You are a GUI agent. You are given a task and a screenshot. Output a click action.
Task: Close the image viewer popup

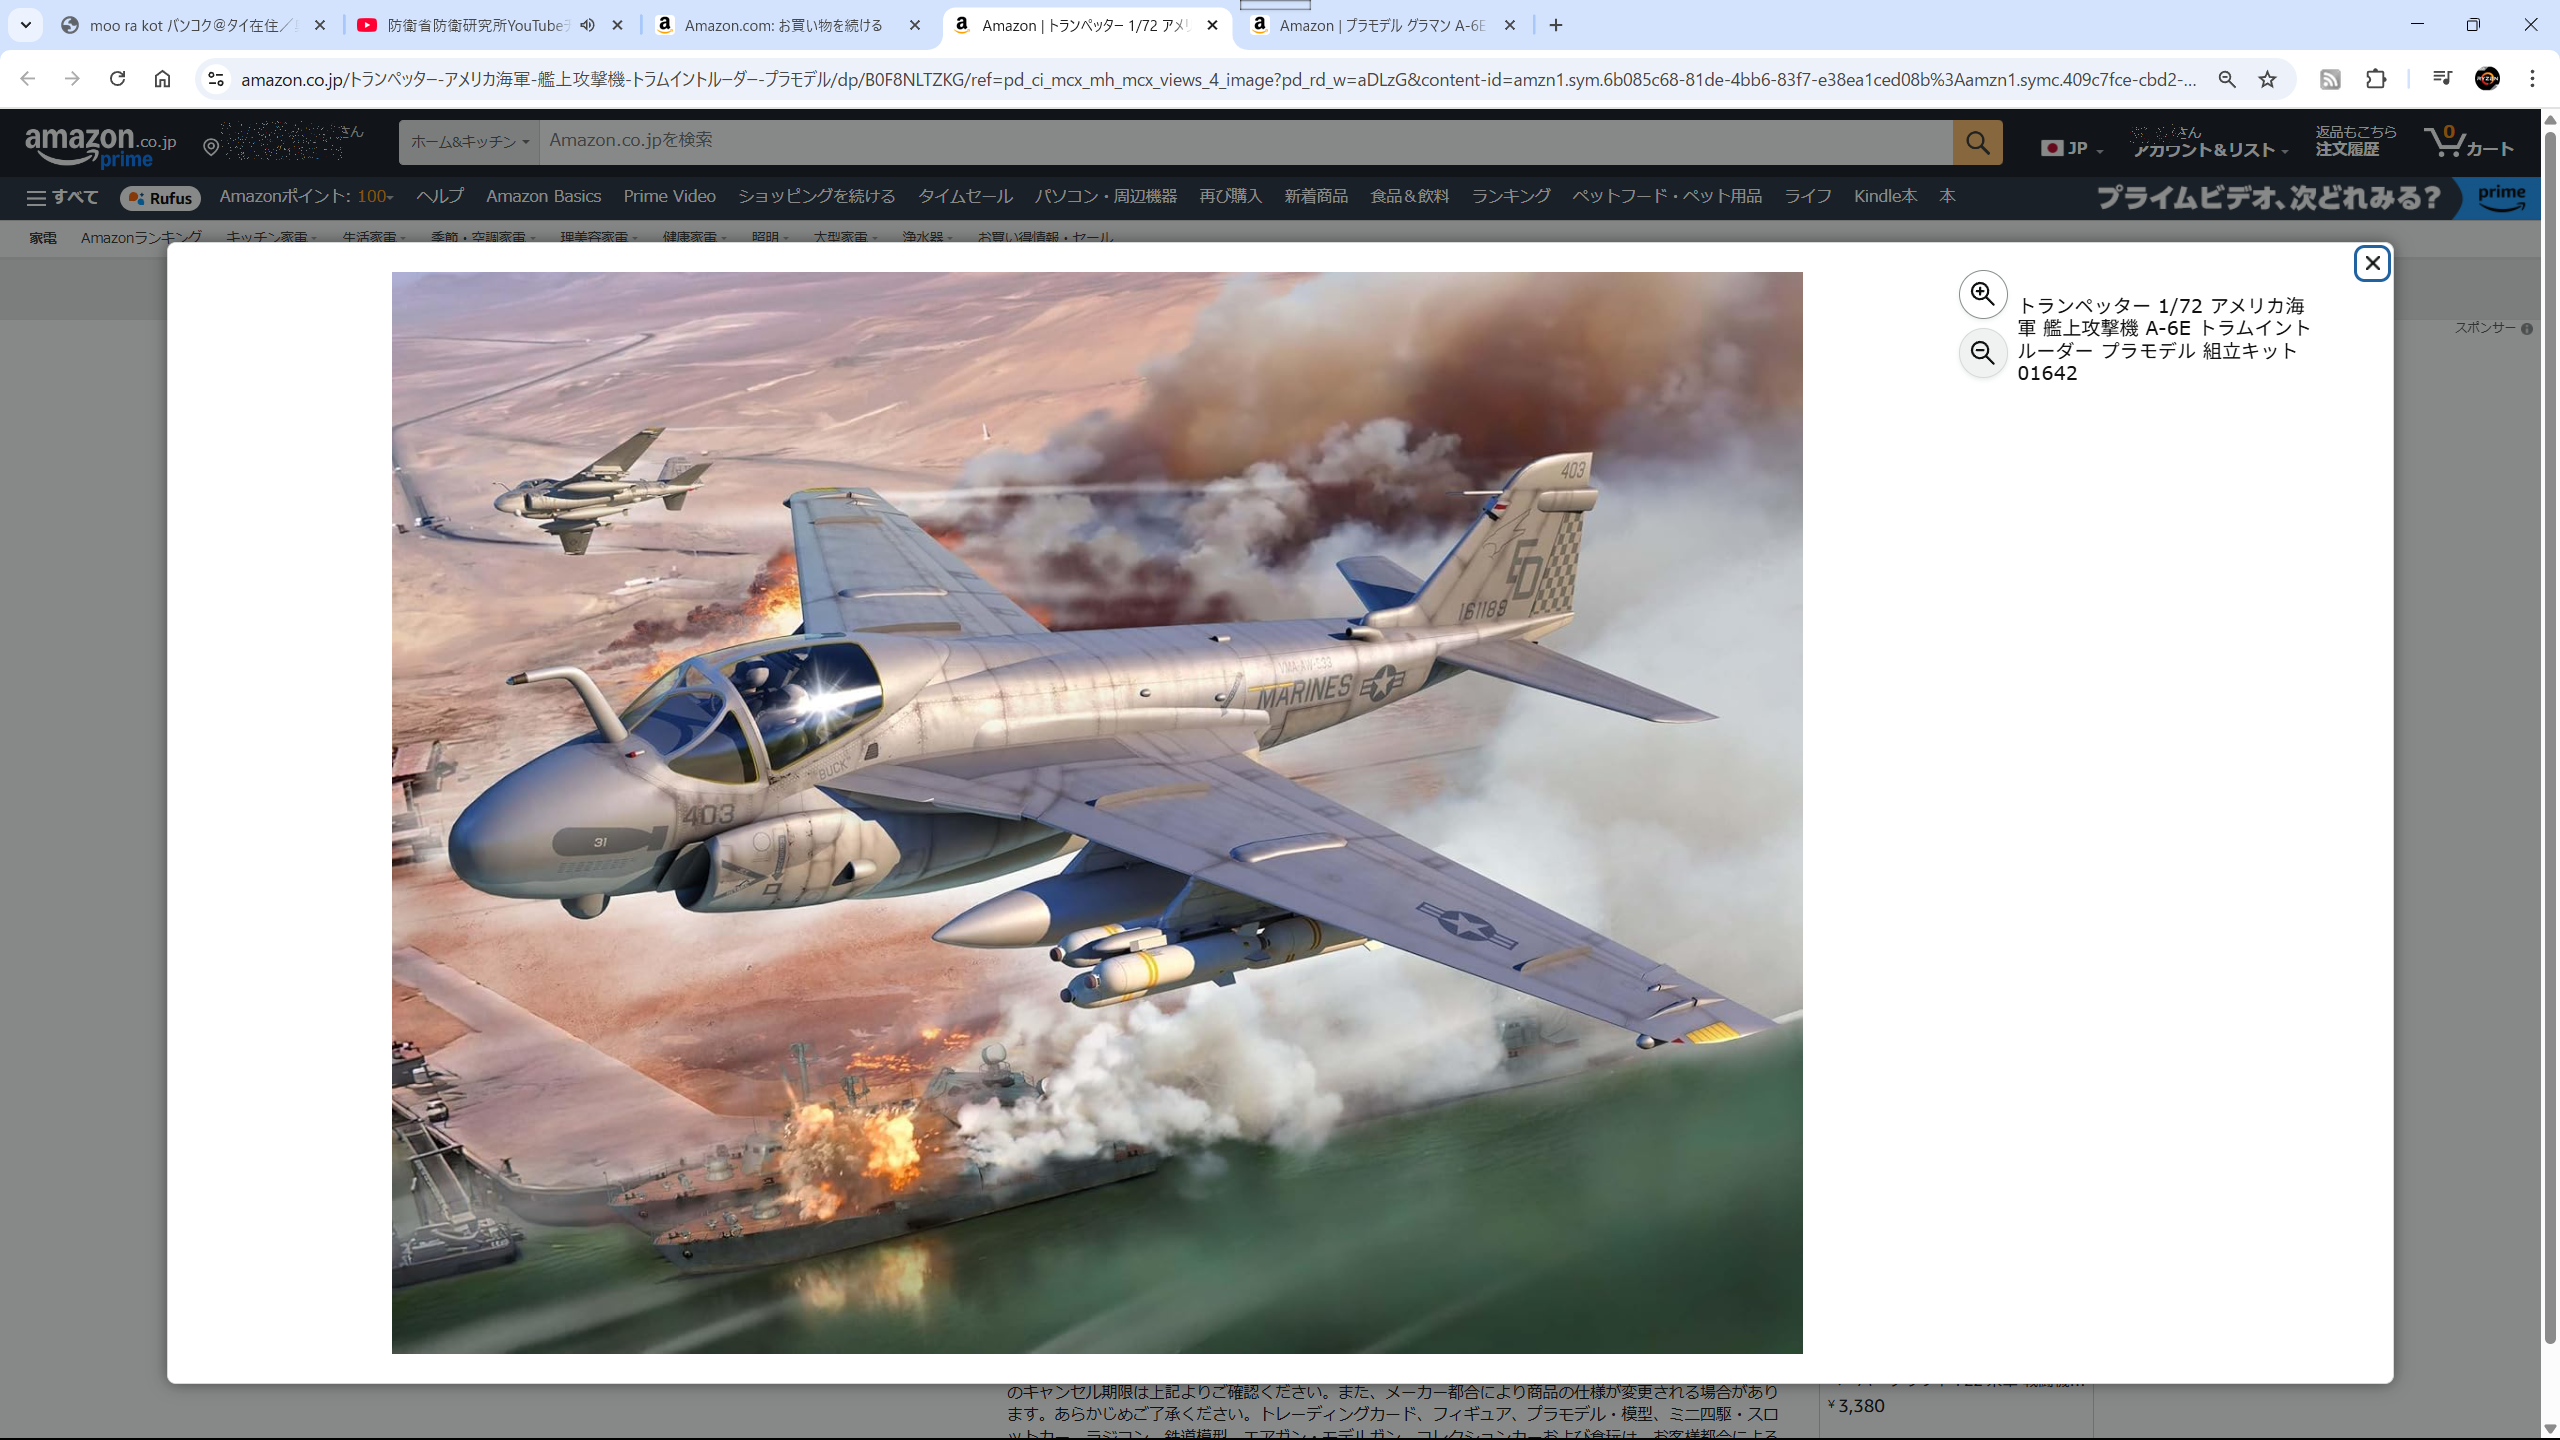pos(2371,263)
